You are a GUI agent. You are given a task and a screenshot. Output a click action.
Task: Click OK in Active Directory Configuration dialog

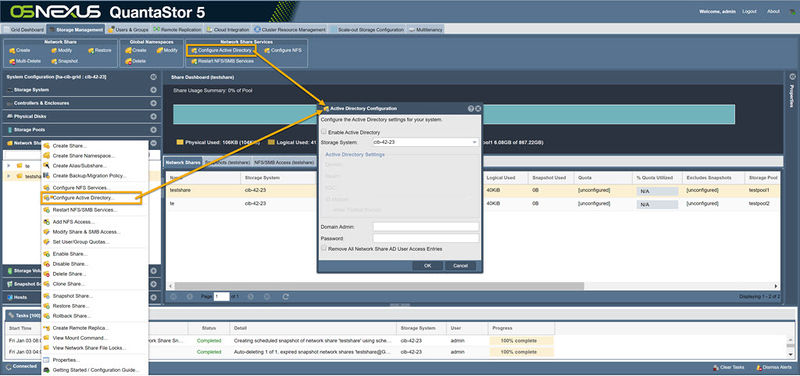click(428, 266)
